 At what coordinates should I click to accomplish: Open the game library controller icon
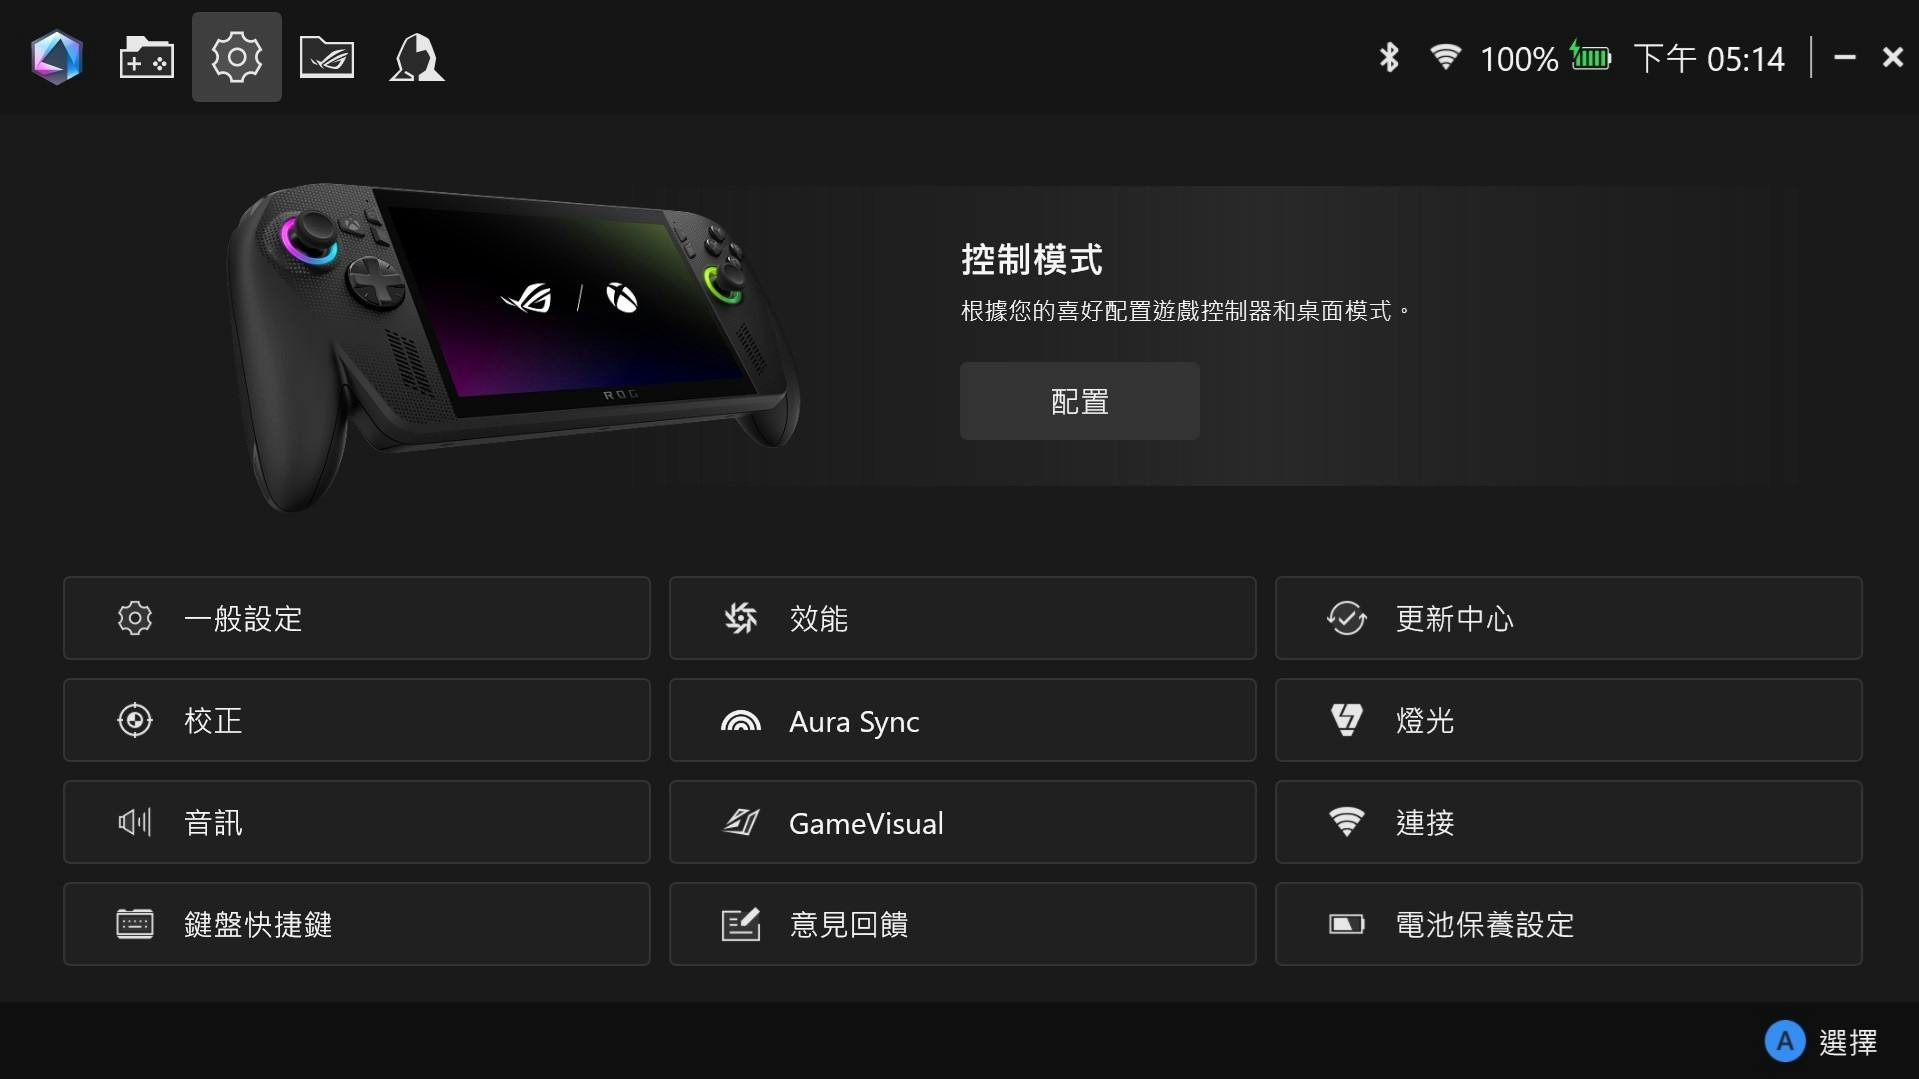click(x=146, y=58)
